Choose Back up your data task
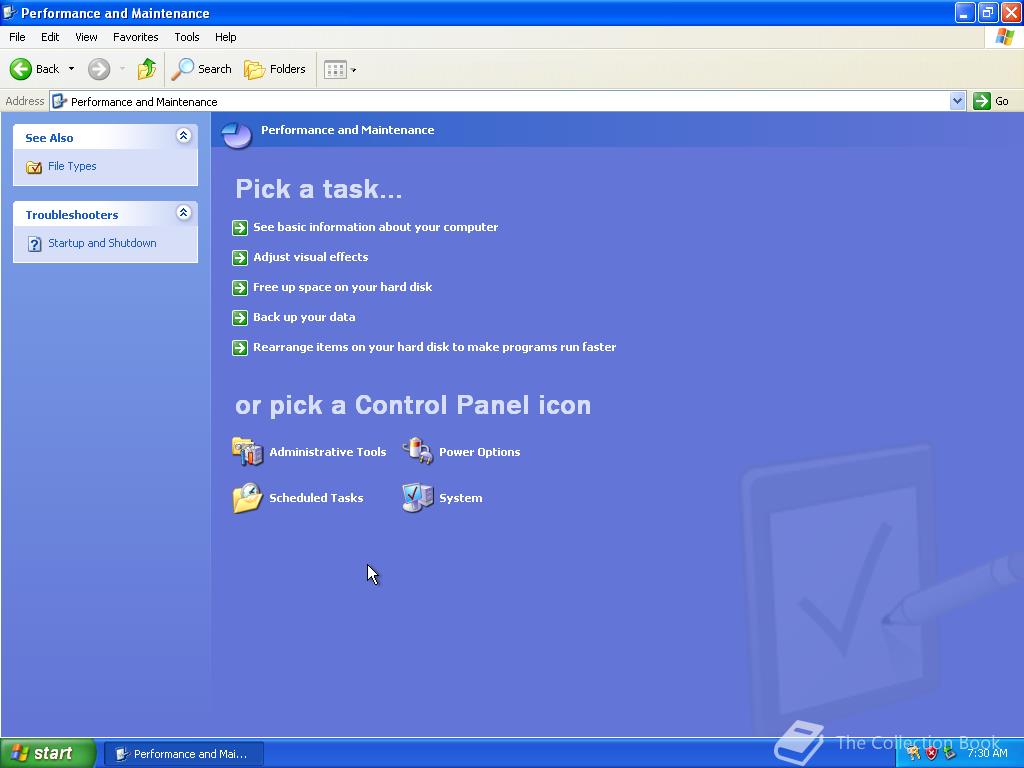1024x768 pixels. pos(304,317)
